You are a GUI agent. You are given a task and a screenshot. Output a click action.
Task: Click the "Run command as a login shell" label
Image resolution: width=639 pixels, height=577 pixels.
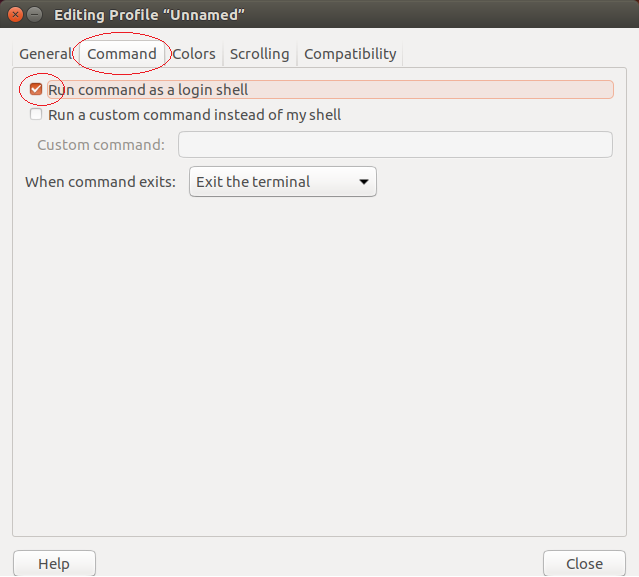(148, 90)
